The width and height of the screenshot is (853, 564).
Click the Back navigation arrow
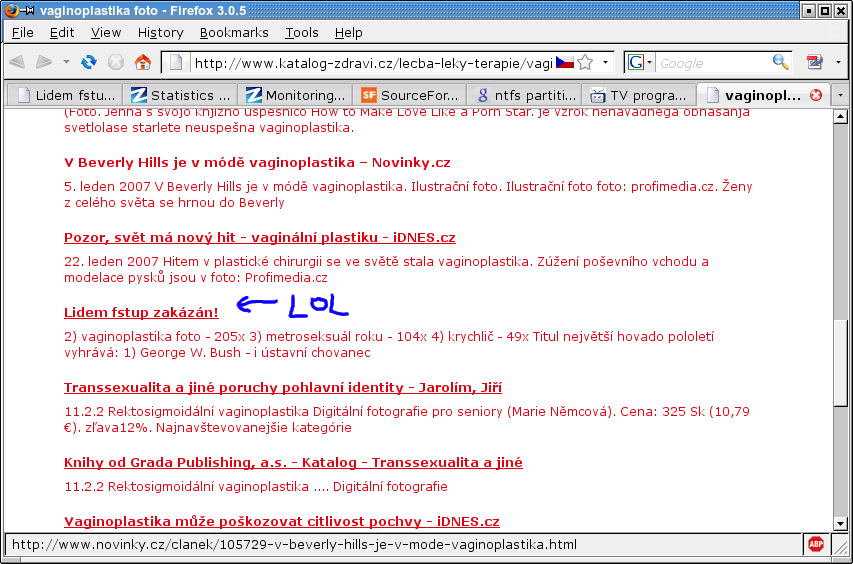point(17,62)
